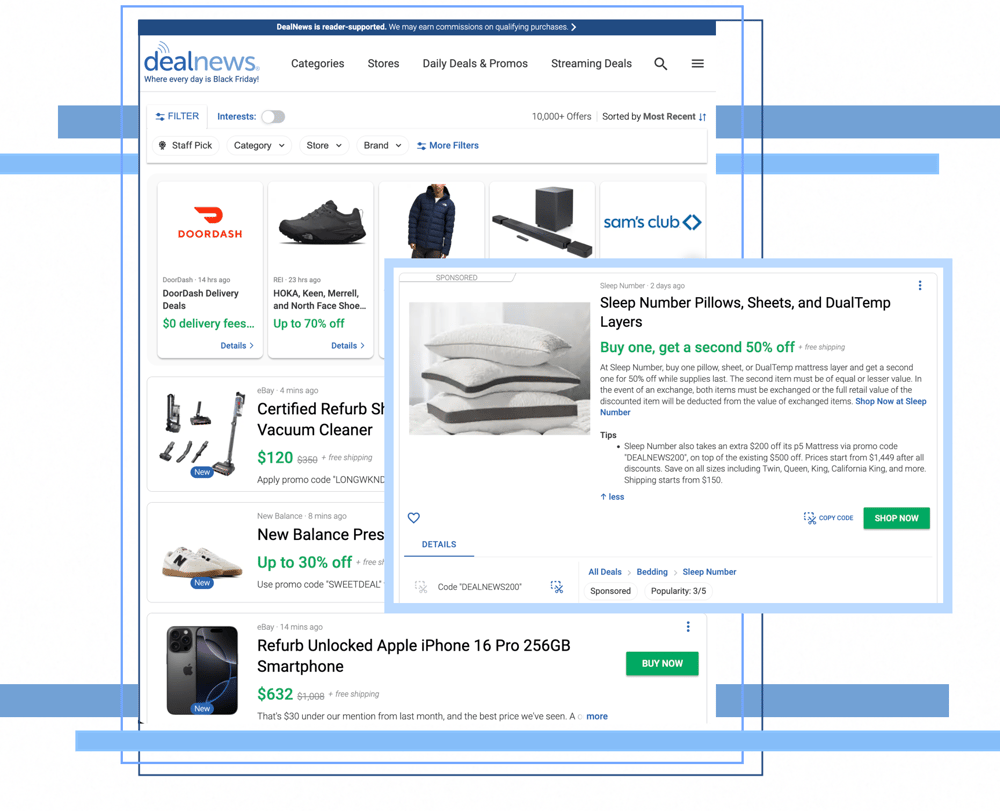Favorite the Sleep Number deal with the heart icon

[x=413, y=518]
